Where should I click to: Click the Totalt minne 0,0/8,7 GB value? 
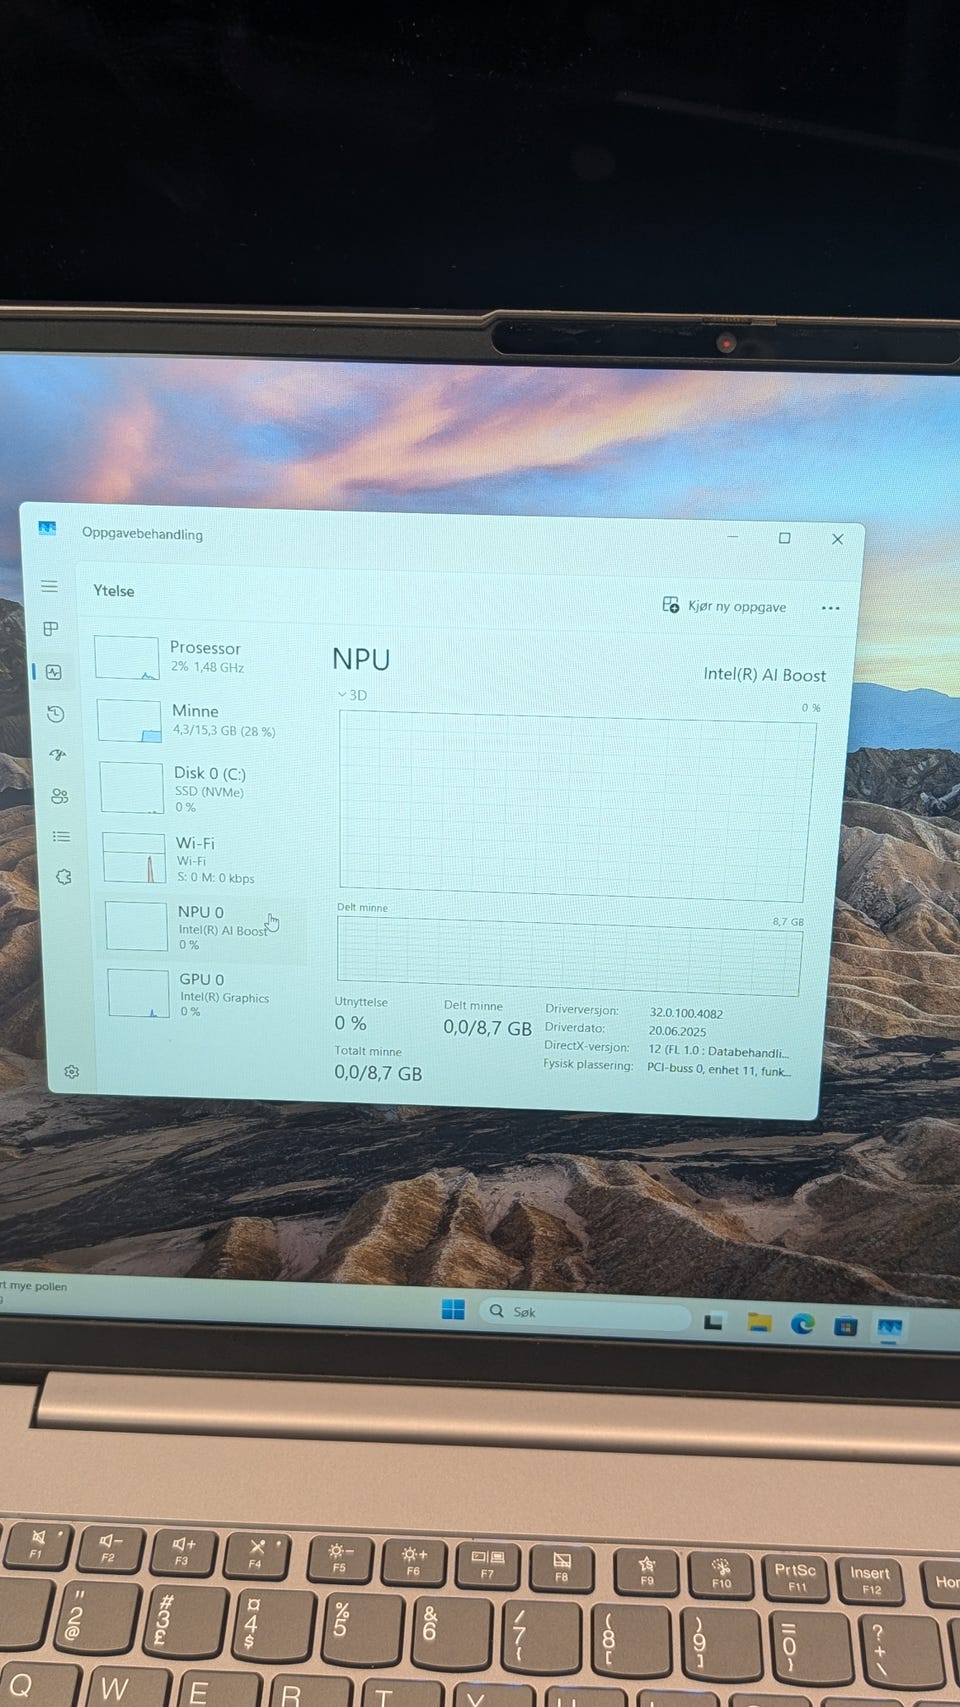click(378, 1074)
